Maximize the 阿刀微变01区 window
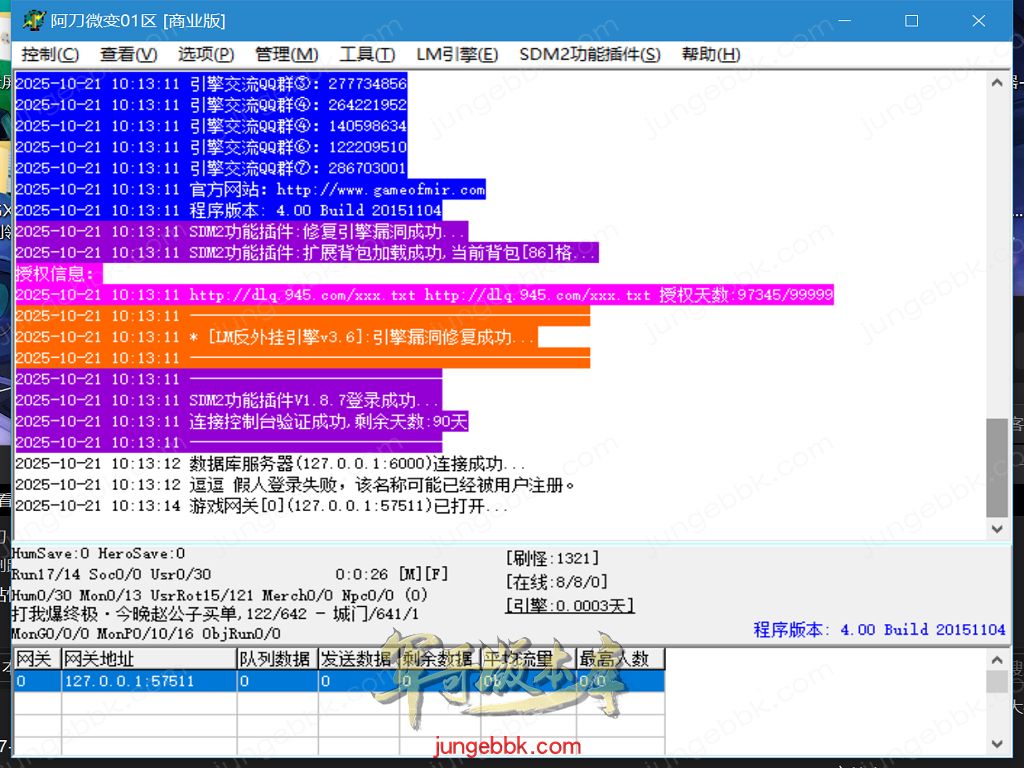 (911, 21)
